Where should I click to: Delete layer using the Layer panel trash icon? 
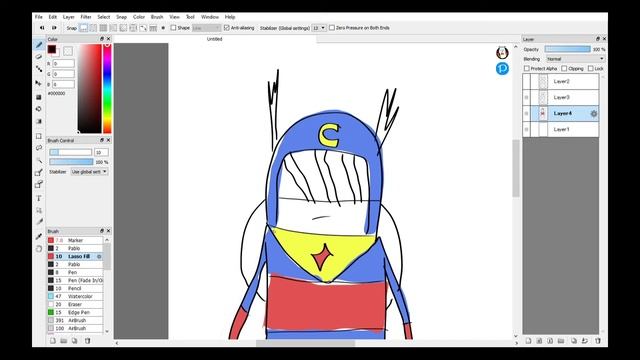pos(598,341)
